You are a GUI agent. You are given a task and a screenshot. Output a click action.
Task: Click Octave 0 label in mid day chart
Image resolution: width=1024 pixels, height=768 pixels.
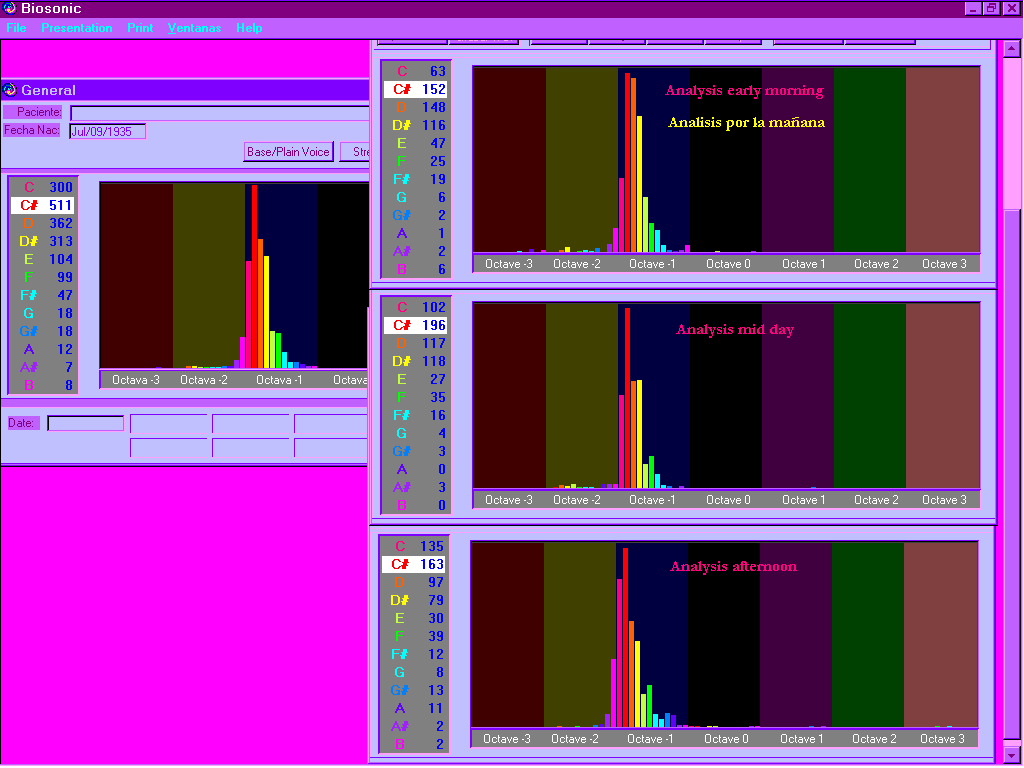(727, 499)
